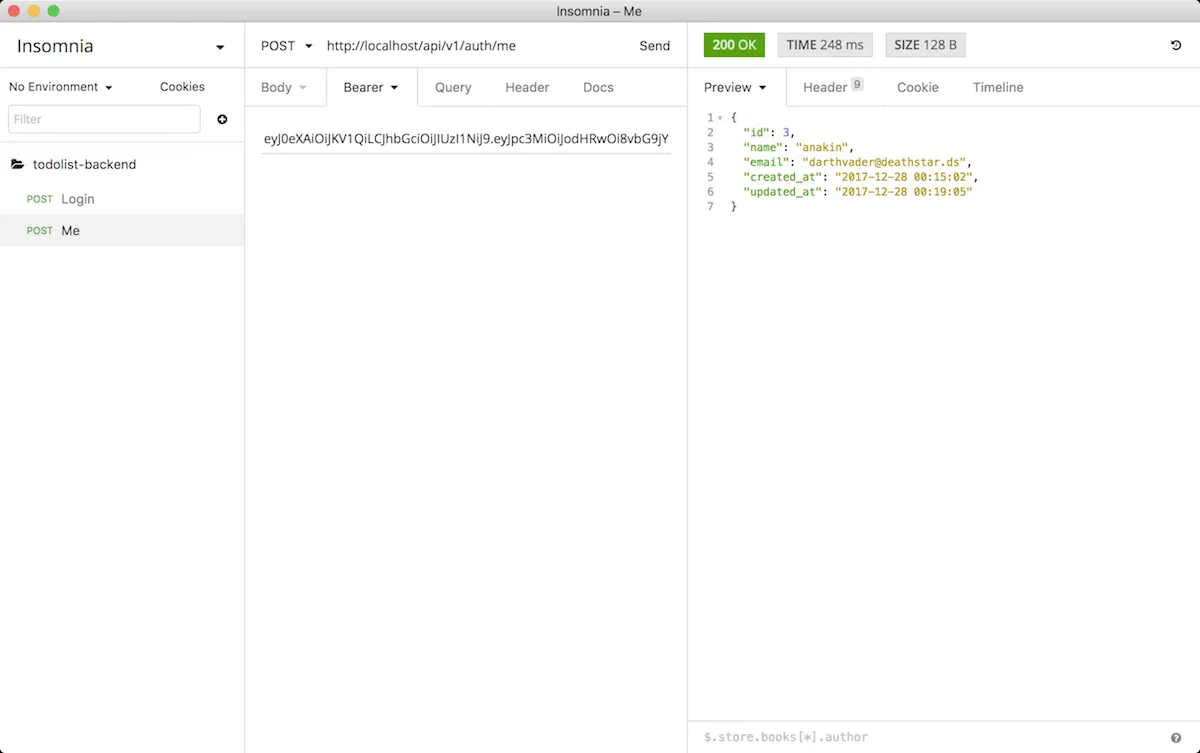The width and height of the screenshot is (1200, 753).
Task: Open the Bearer auth tab dropdown
Action: tap(371, 87)
